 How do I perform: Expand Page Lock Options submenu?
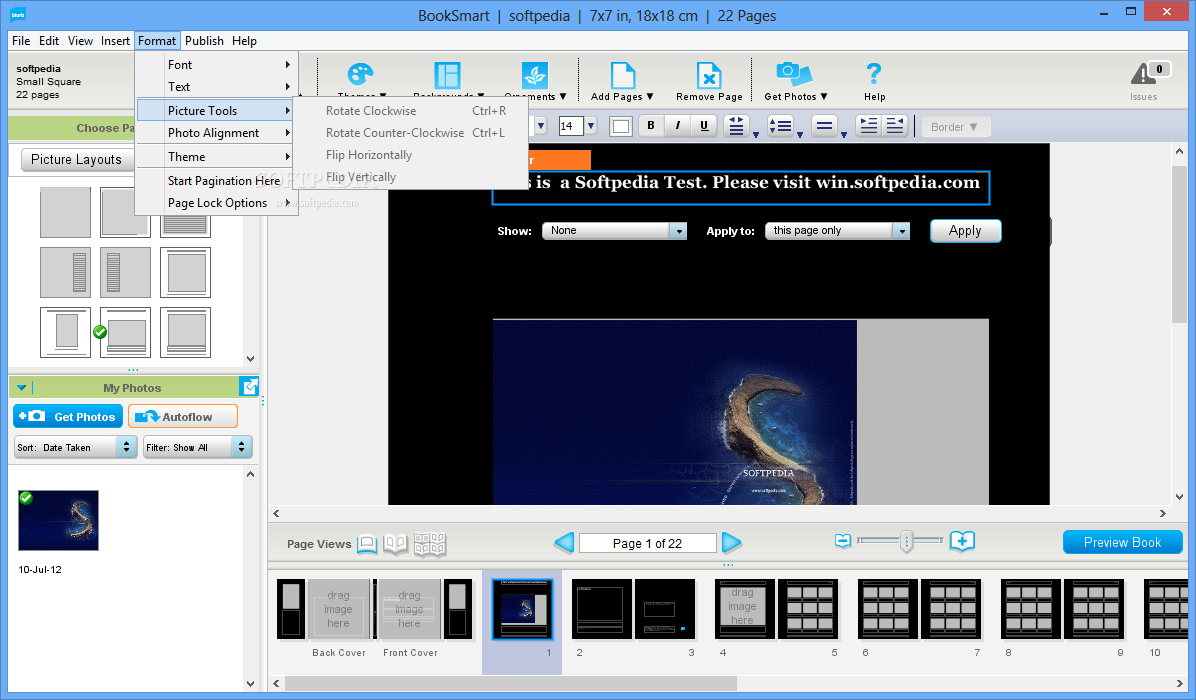tap(217, 203)
